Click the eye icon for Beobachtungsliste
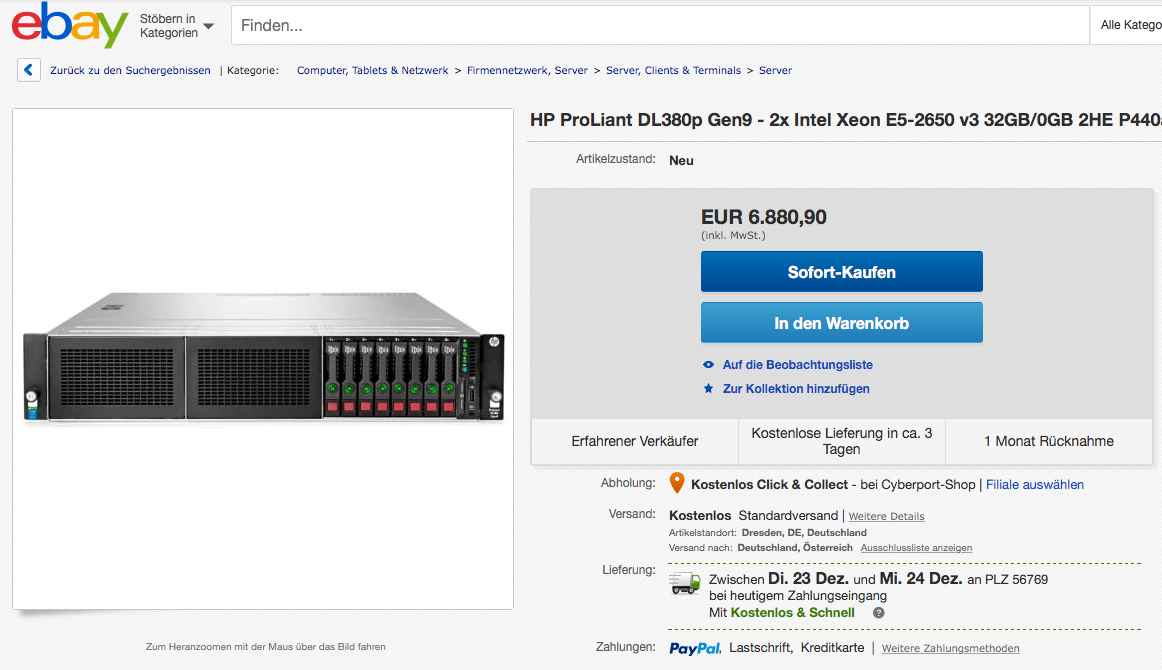 (708, 365)
